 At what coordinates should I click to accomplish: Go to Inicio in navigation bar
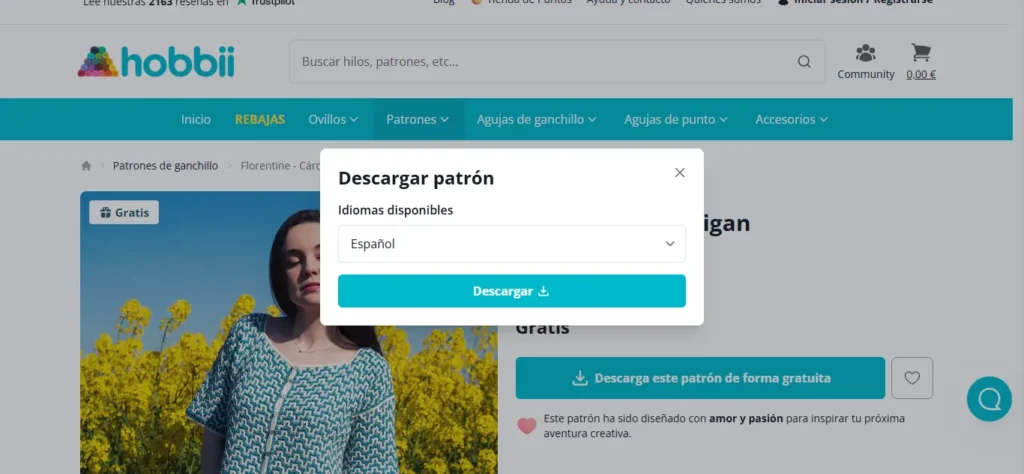point(196,119)
